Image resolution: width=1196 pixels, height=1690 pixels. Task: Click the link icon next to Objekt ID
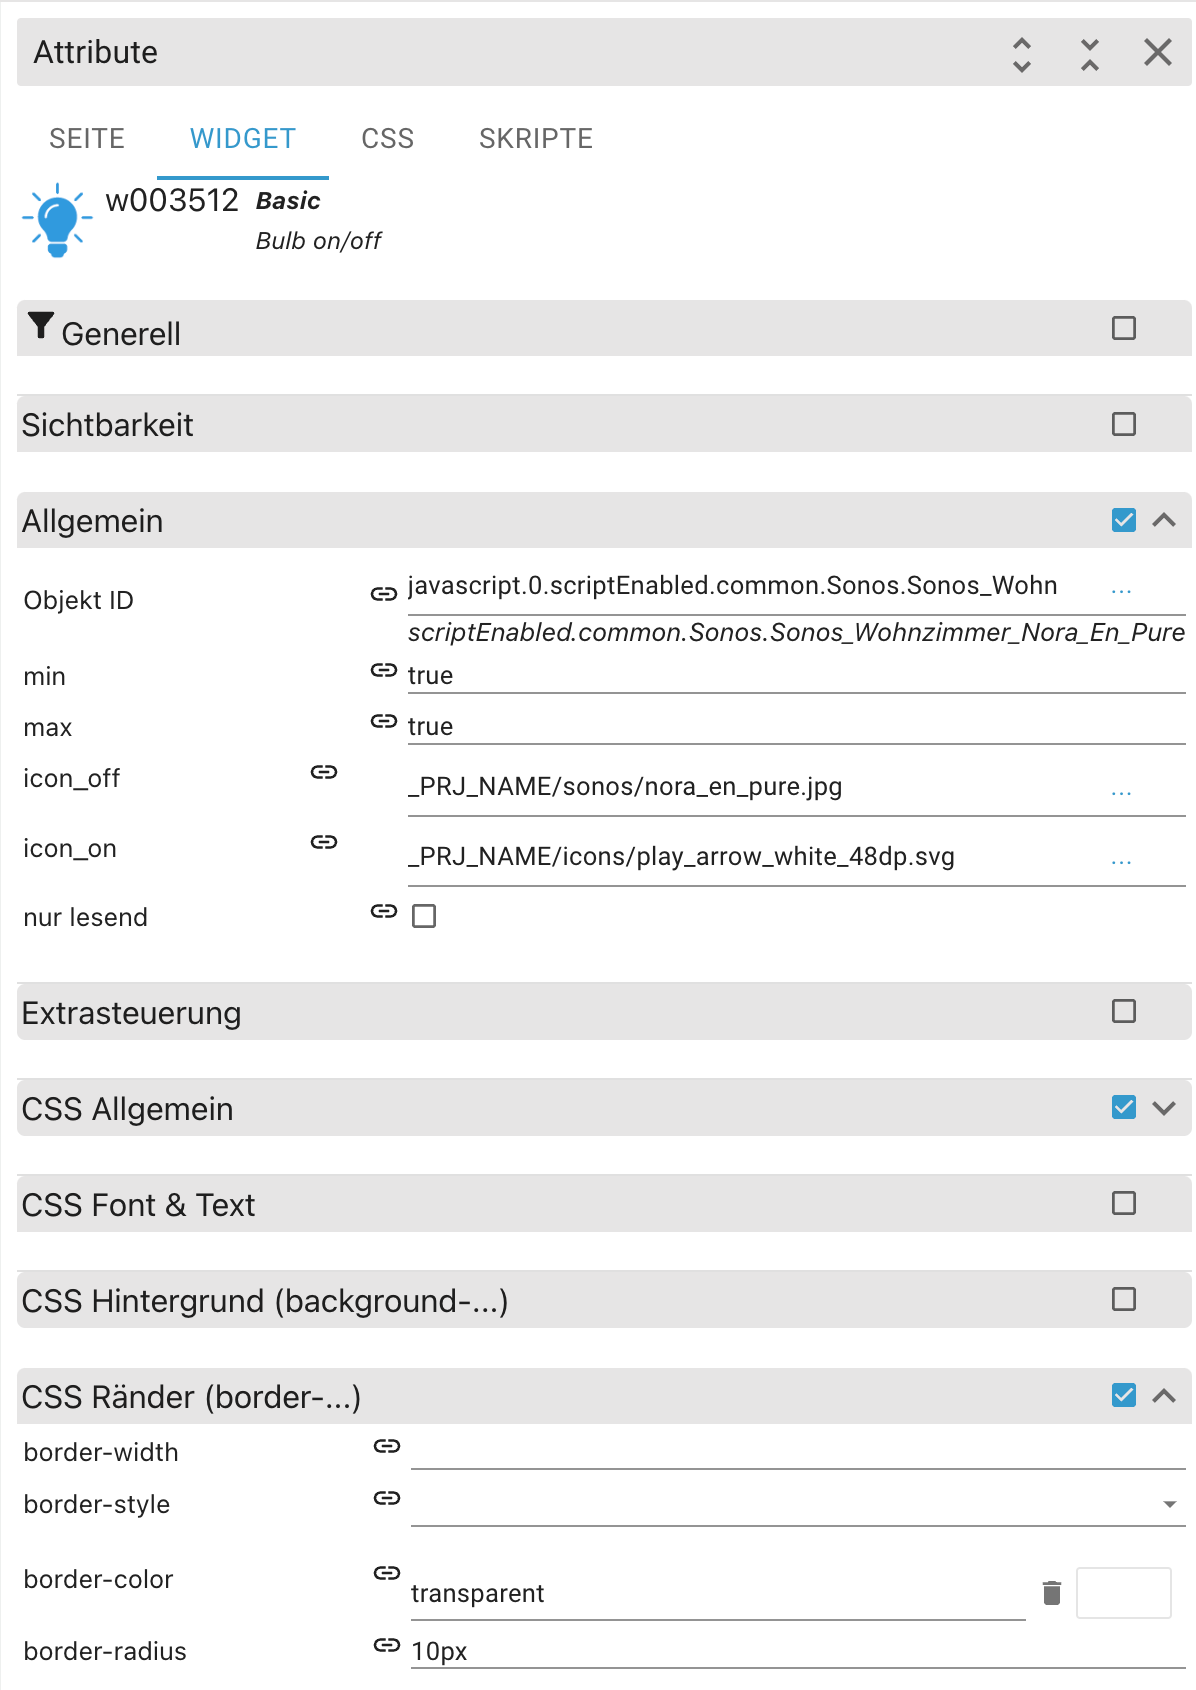(384, 594)
